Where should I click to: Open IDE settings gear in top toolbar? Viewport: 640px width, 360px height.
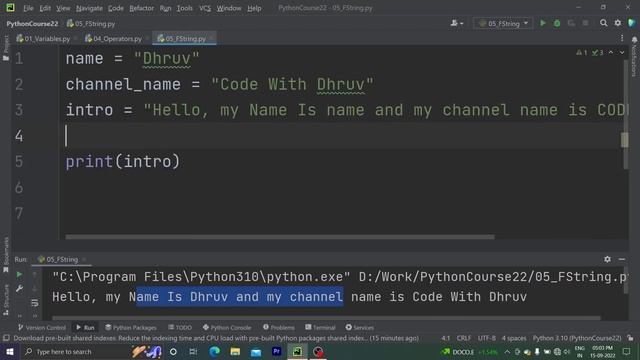coord(618,23)
